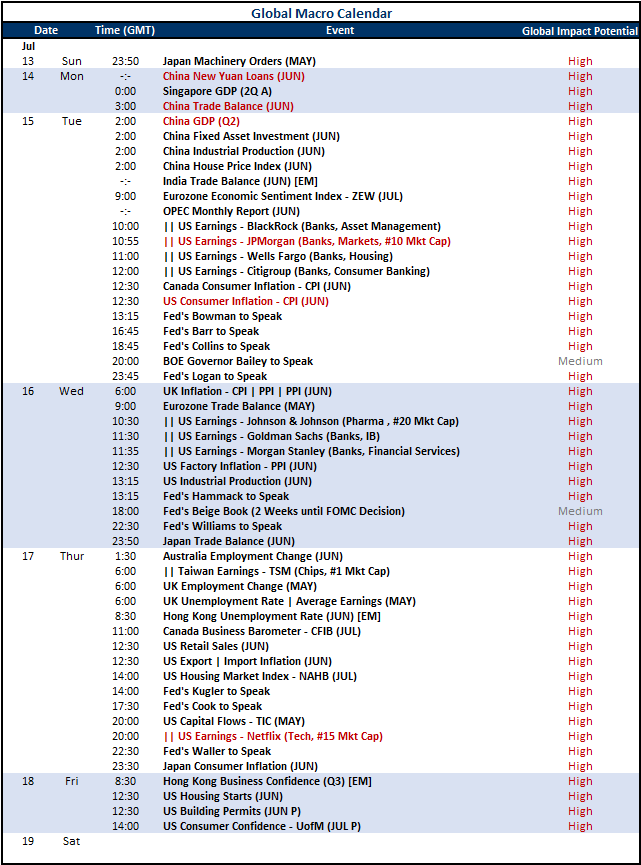Select 'Fed's Kugler to Speak' event
The image size is (641, 865).
pos(216,691)
